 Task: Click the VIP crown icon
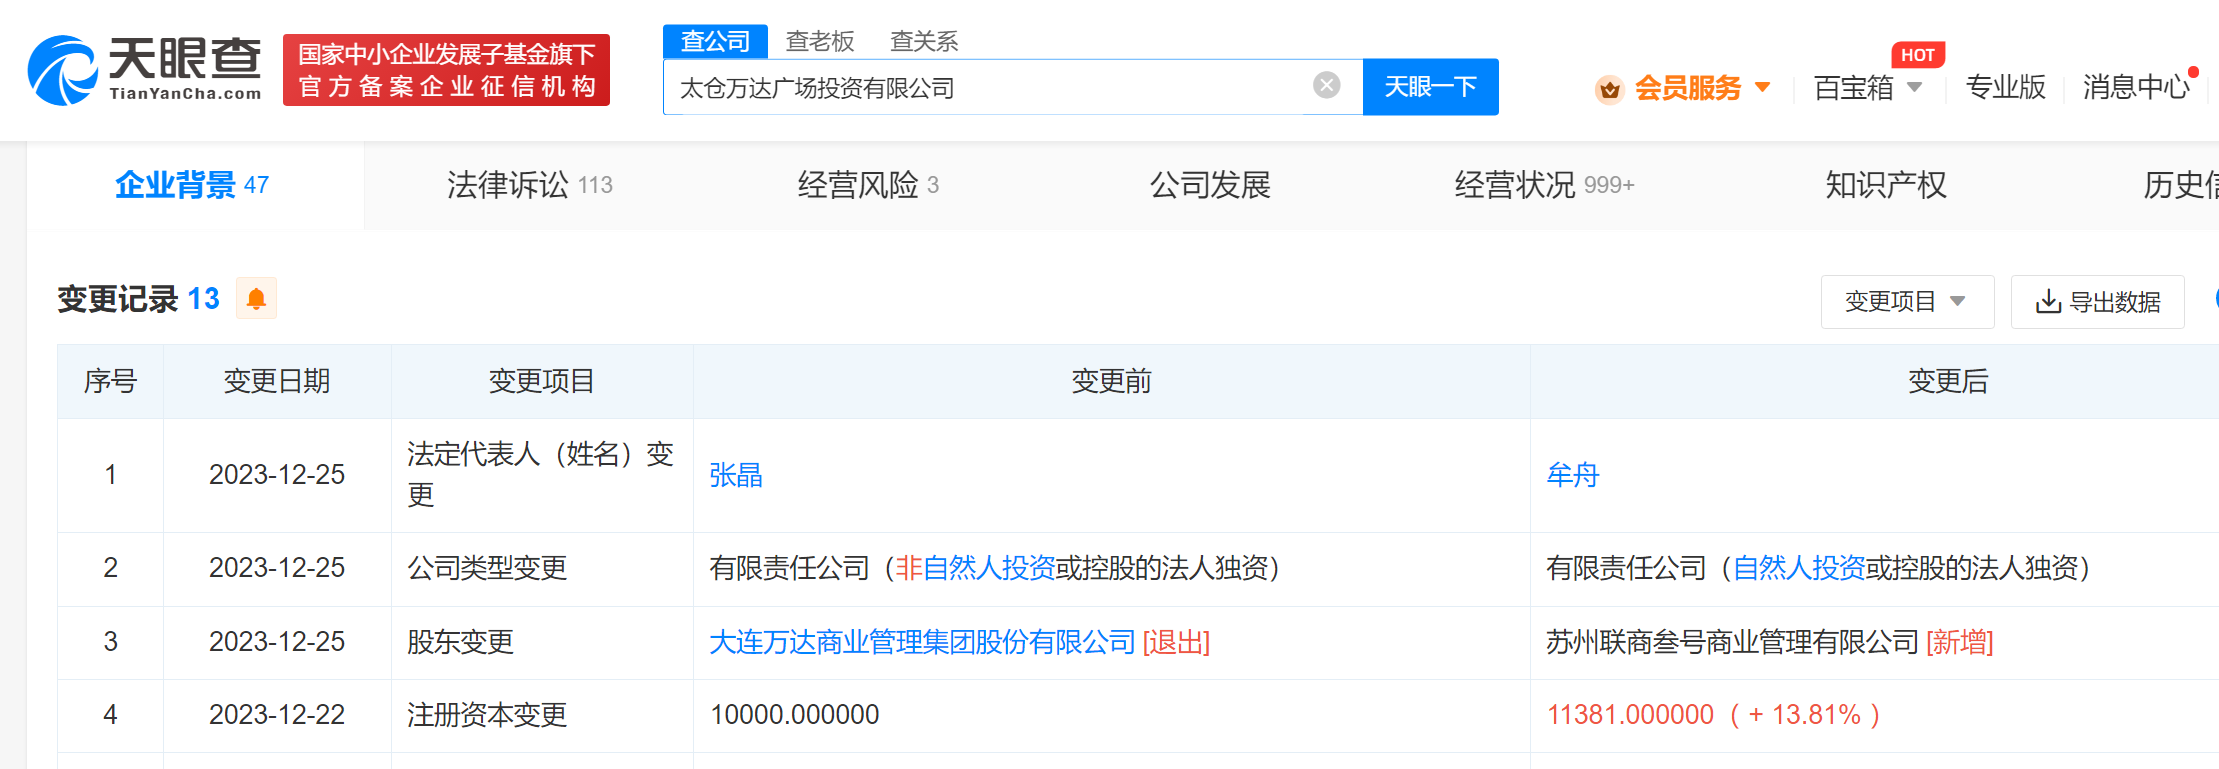click(1609, 89)
